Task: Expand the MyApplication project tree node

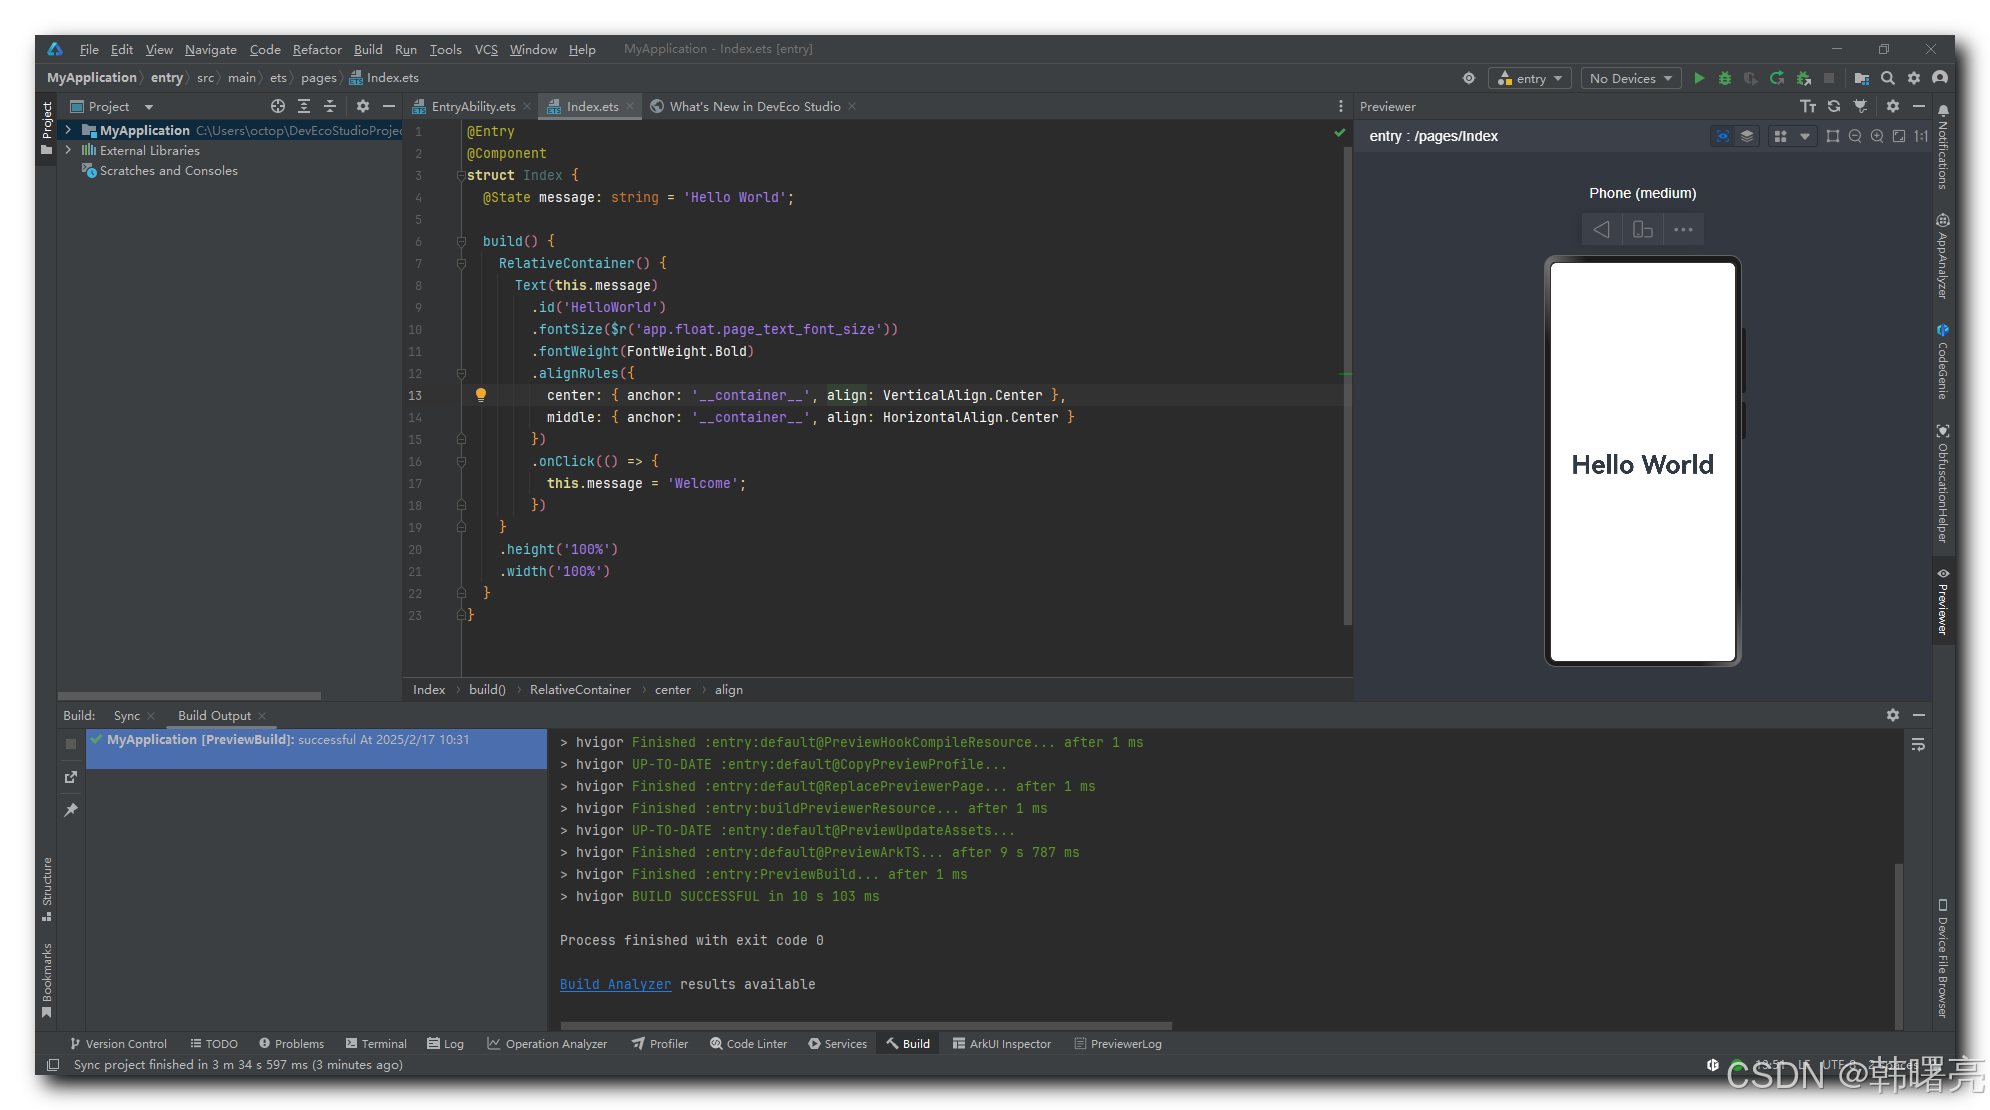Action: tap(68, 130)
